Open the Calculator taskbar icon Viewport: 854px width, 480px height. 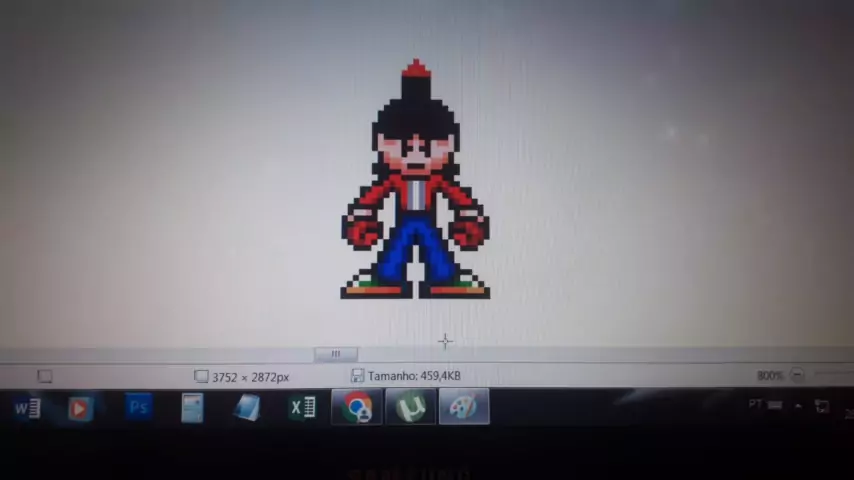[192, 408]
